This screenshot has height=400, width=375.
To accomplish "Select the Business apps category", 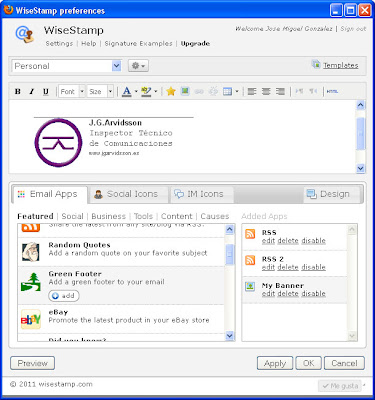I will pyautogui.click(x=108, y=216).
